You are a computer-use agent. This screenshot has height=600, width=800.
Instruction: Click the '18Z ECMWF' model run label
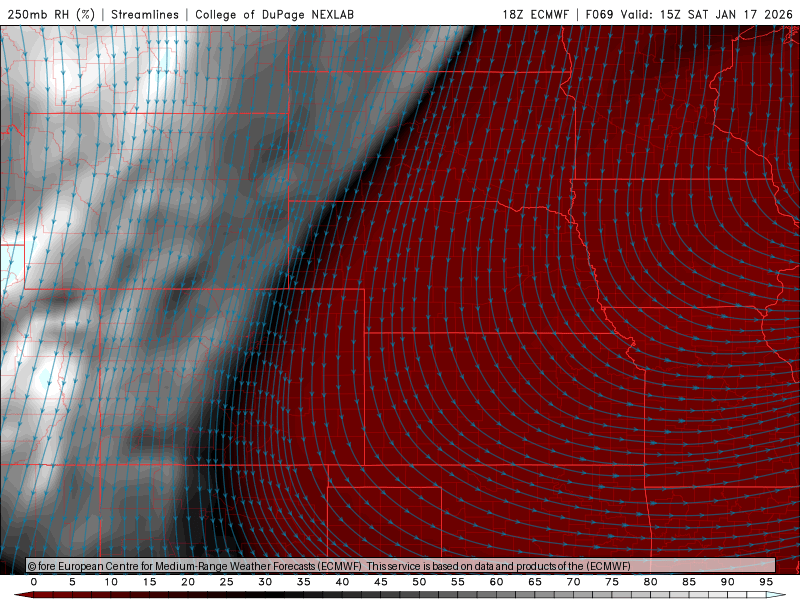coord(535,14)
